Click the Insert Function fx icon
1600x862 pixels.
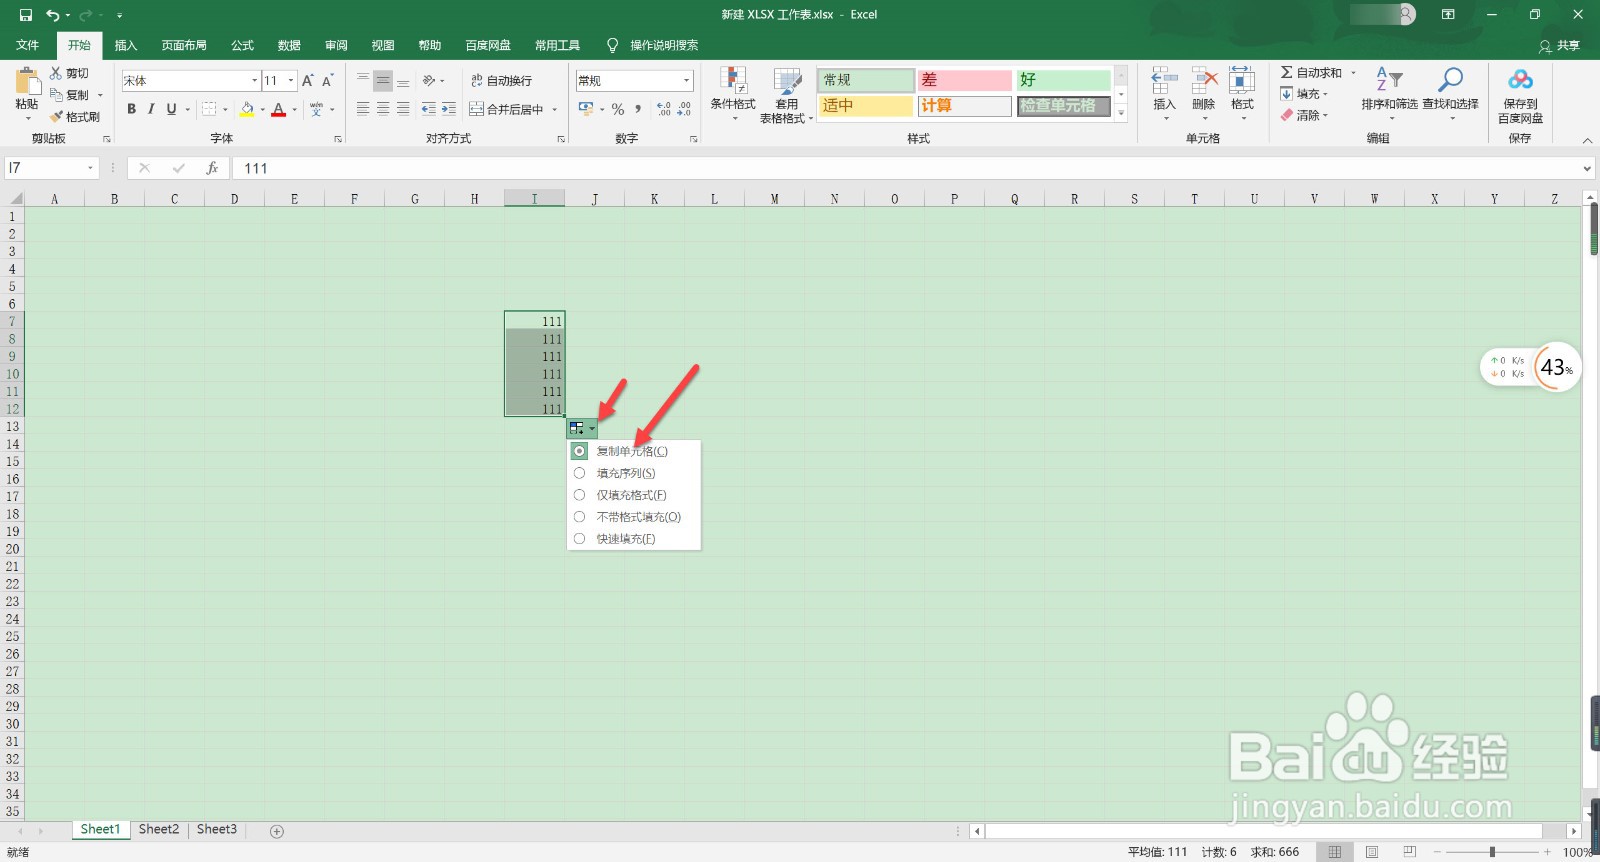coord(212,168)
